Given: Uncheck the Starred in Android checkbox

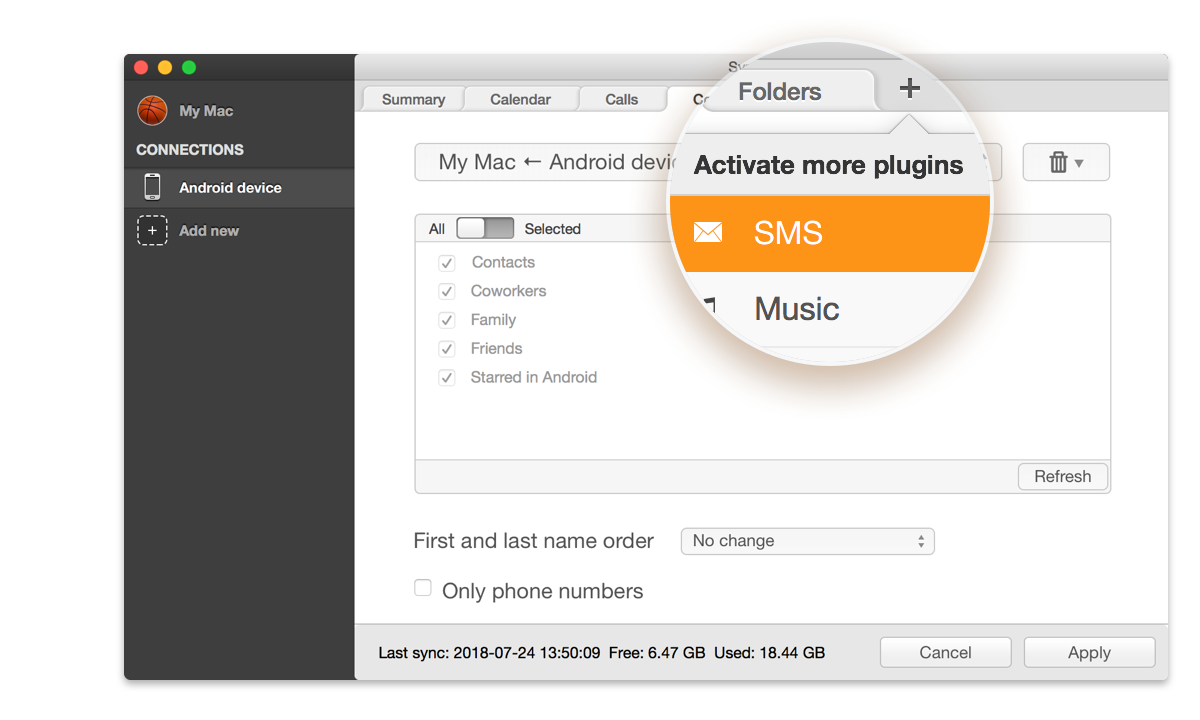Looking at the screenshot, I should [x=447, y=379].
